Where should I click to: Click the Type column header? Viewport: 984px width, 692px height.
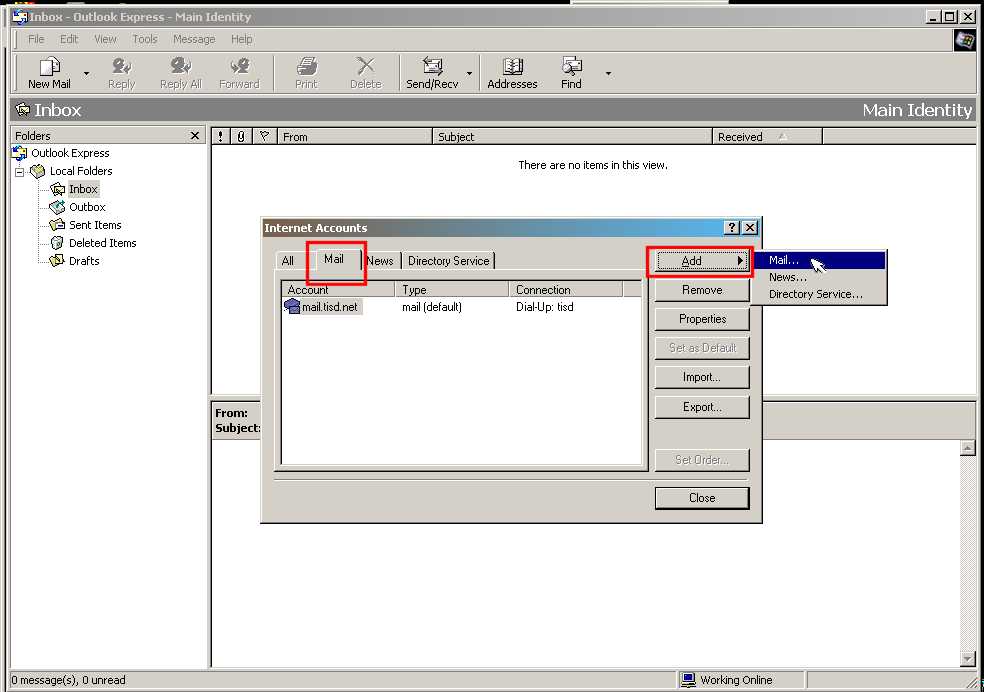[x=452, y=290]
